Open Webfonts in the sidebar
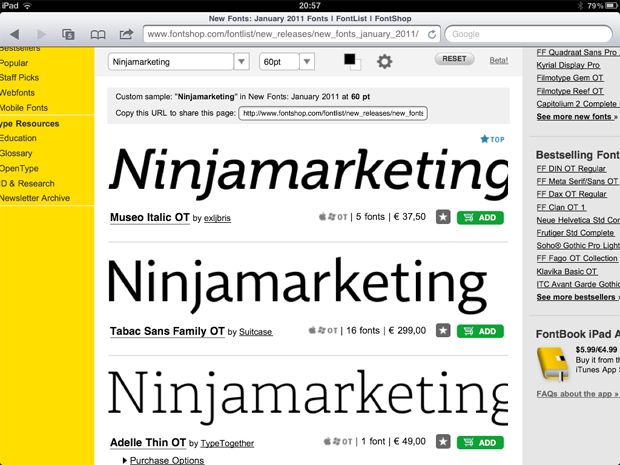 (17, 93)
